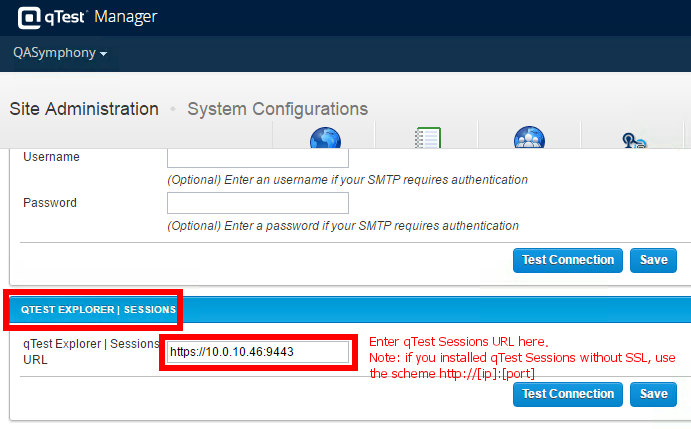The width and height of the screenshot is (691, 429).
Task: Open the users group admin icon
Action: pos(529,139)
